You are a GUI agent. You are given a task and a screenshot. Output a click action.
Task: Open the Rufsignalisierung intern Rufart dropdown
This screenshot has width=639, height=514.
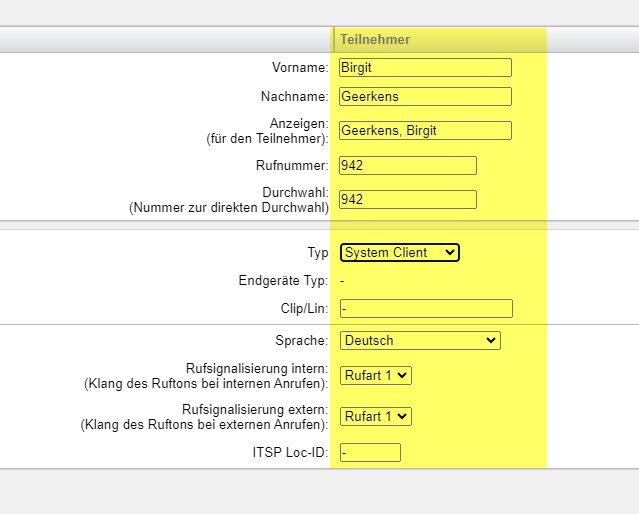tap(376, 375)
